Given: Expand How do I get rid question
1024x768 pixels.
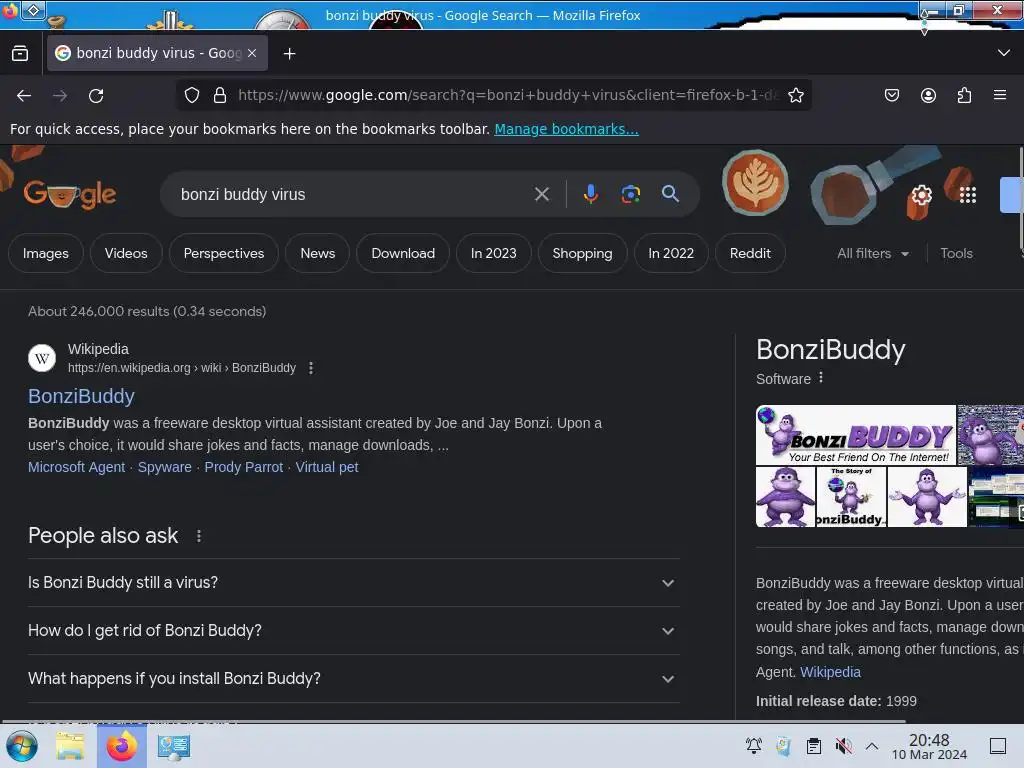Looking at the screenshot, I should tap(353, 630).
